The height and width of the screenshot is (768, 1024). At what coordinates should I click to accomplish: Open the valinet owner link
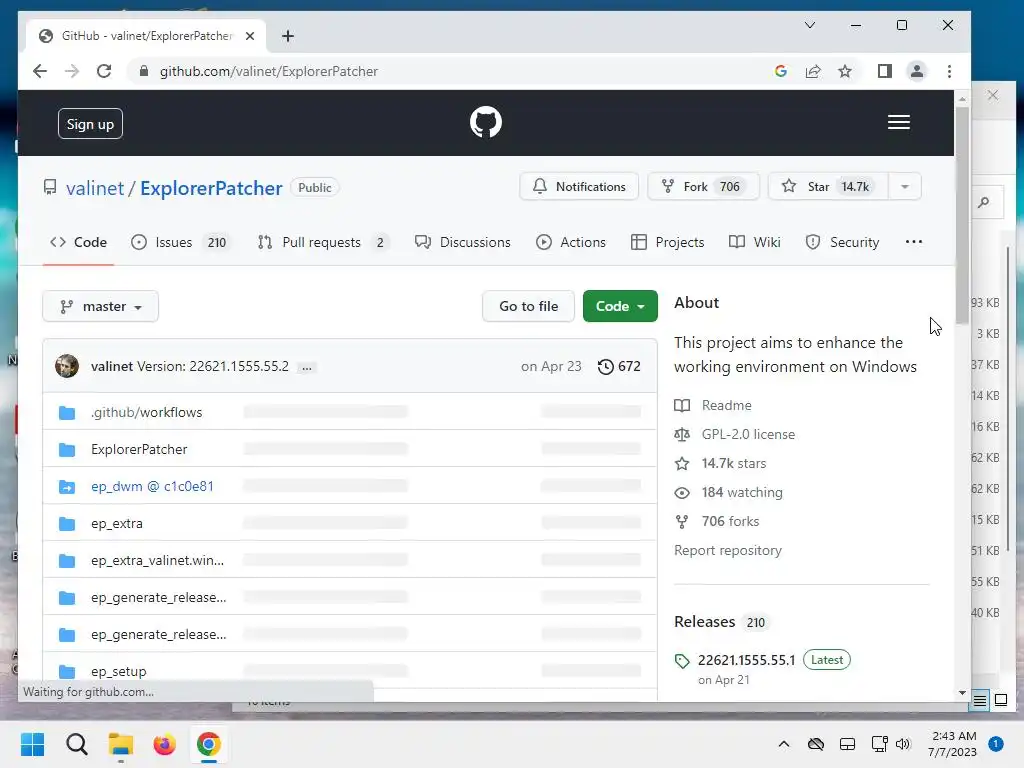(95, 188)
